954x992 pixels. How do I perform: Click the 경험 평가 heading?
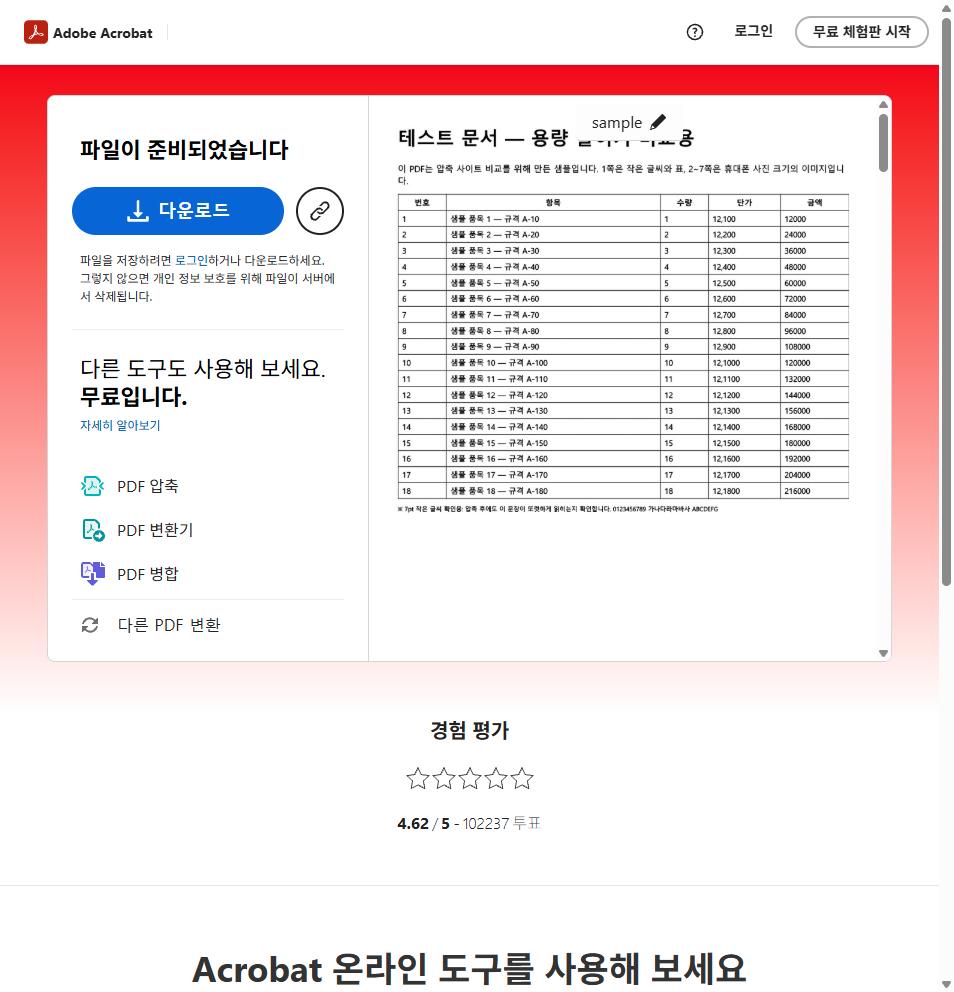tap(469, 730)
